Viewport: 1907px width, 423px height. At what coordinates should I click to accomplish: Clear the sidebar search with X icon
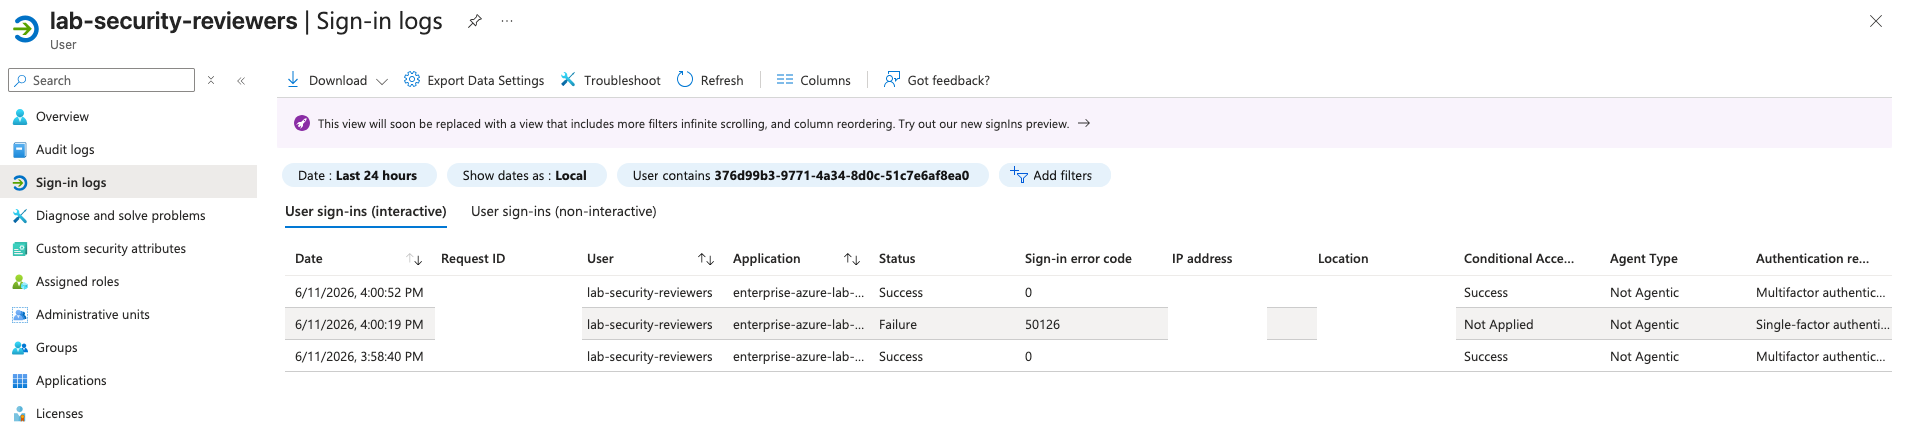coord(211,80)
